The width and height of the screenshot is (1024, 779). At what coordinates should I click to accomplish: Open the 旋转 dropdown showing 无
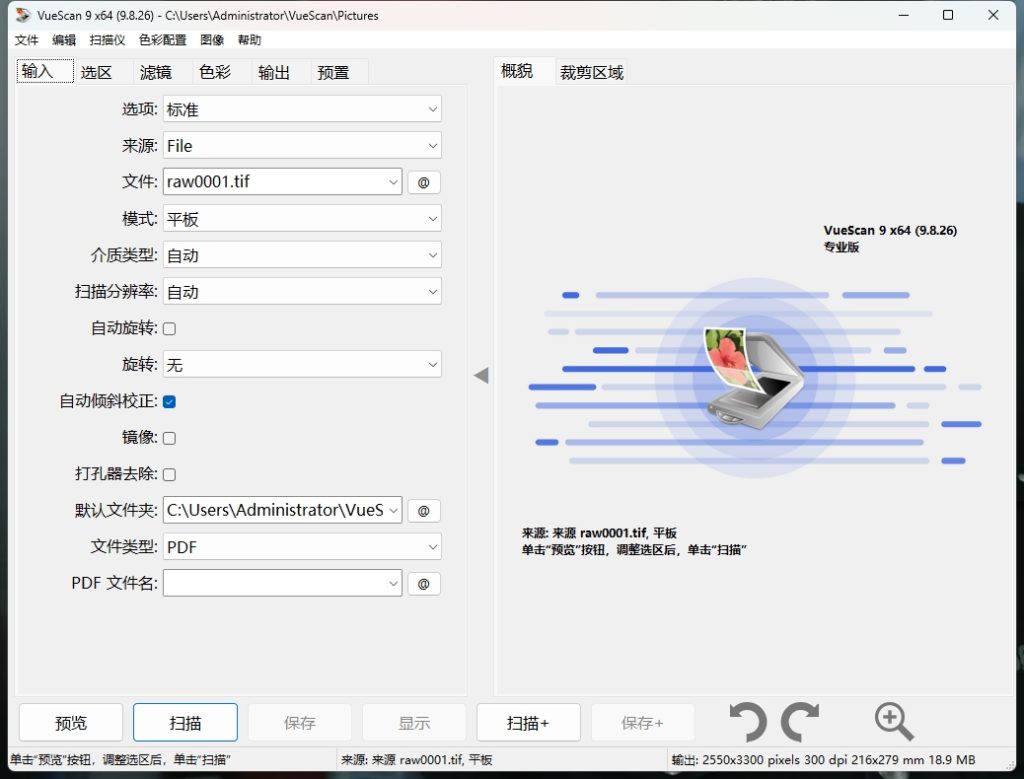click(302, 364)
